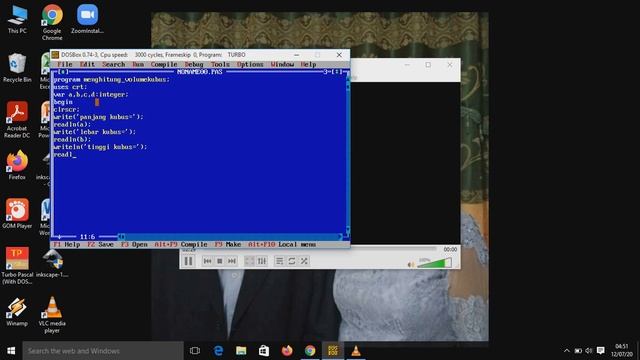
Task: Place cursor on 'uses crt;' line
Action: [x=70, y=87]
